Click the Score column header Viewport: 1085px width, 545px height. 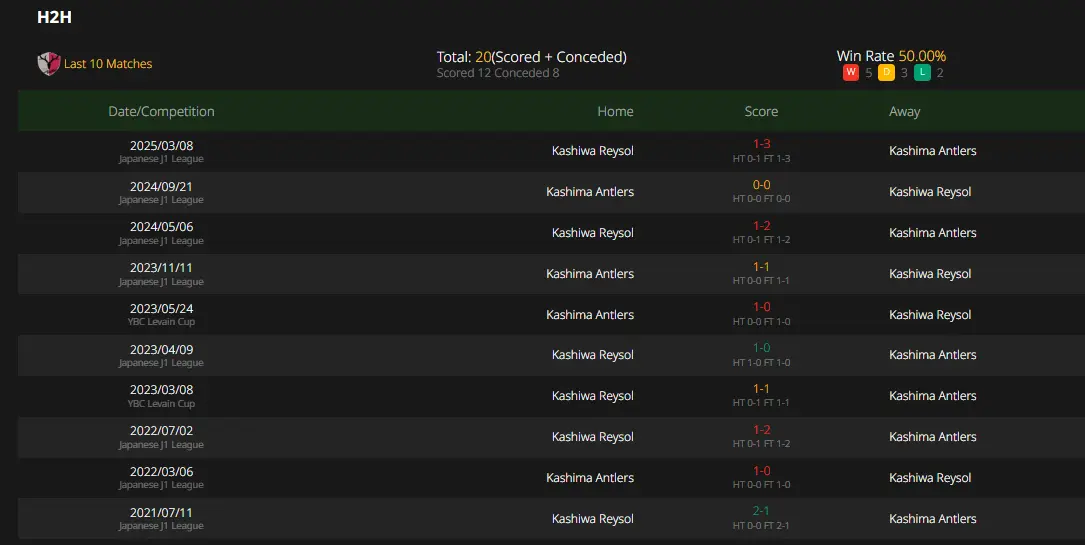(x=761, y=111)
